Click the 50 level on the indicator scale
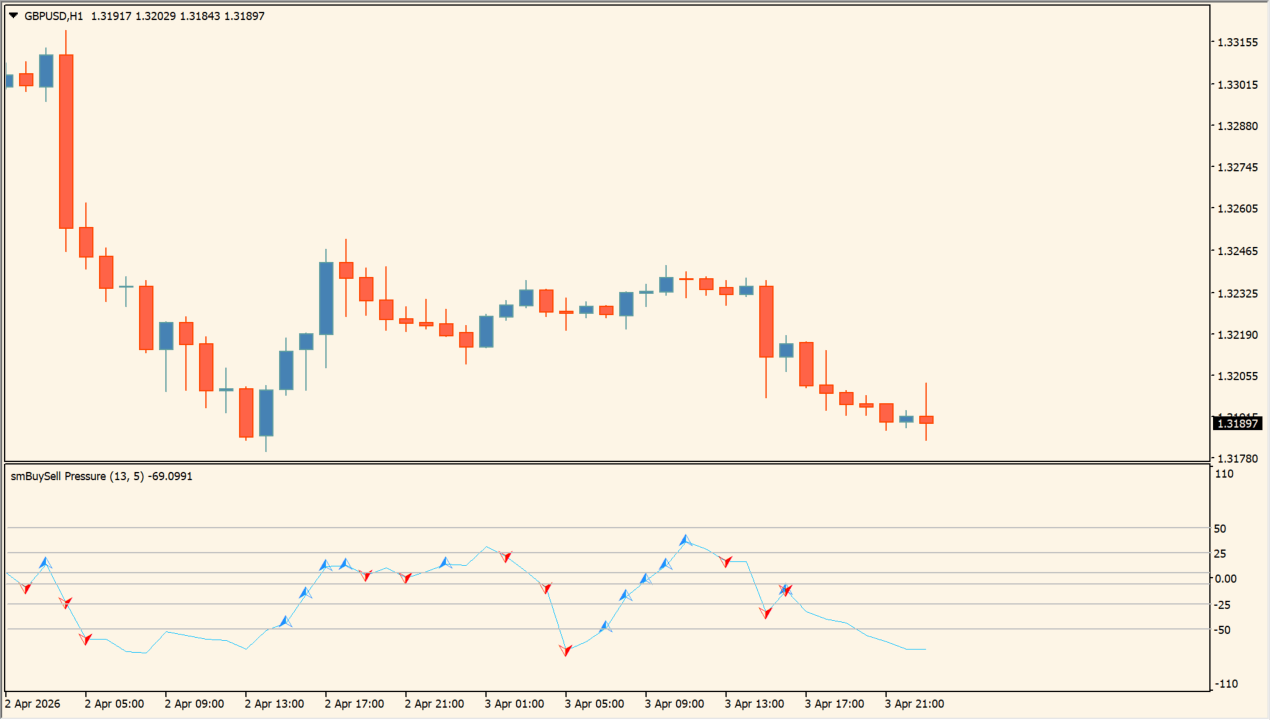 point(1219,529)
